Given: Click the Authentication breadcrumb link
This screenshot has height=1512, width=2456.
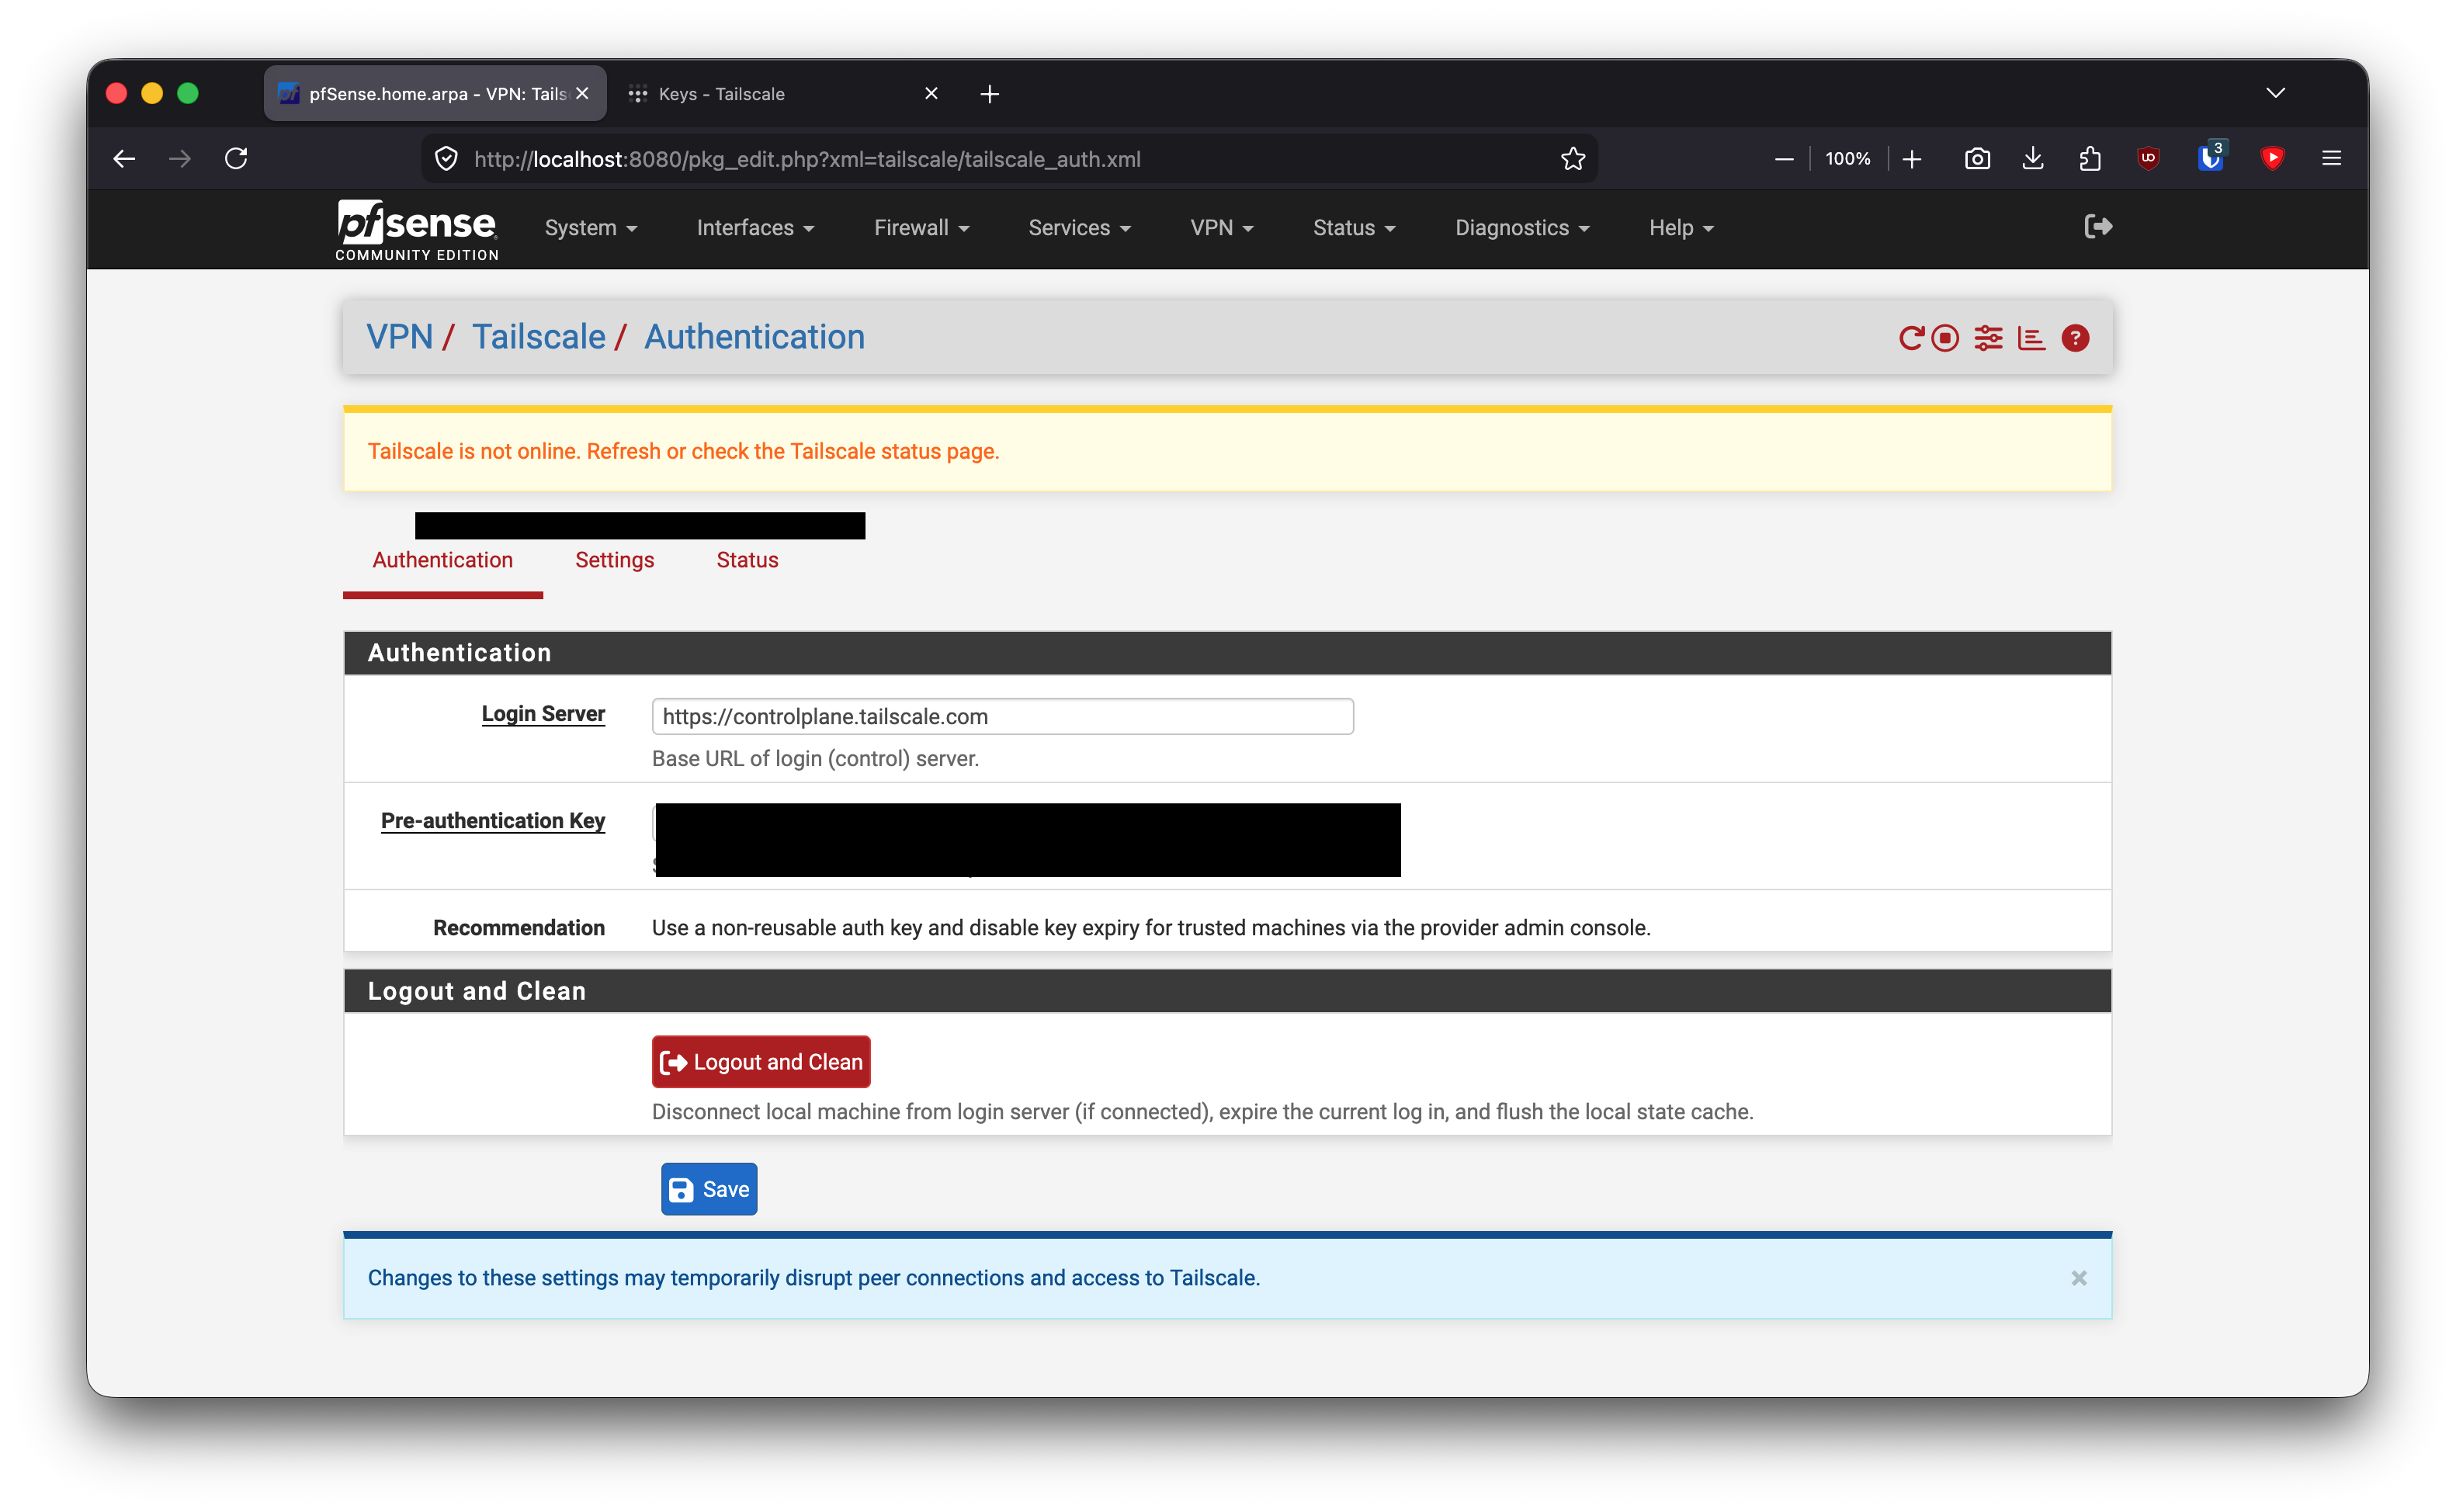Looking at the screenshot, I should click(x=754, y=337).
